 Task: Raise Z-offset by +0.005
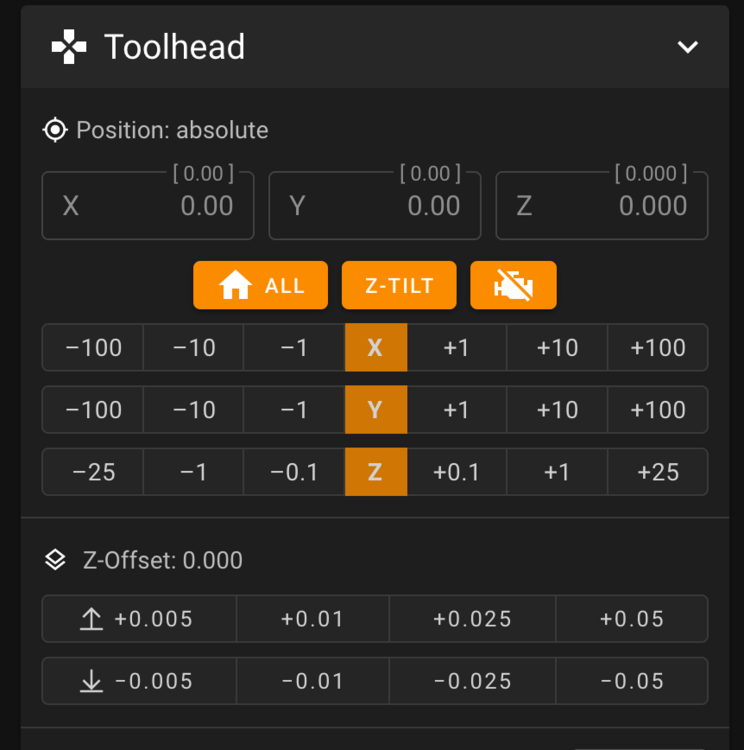pyautogui.click(x=139, y=618)
